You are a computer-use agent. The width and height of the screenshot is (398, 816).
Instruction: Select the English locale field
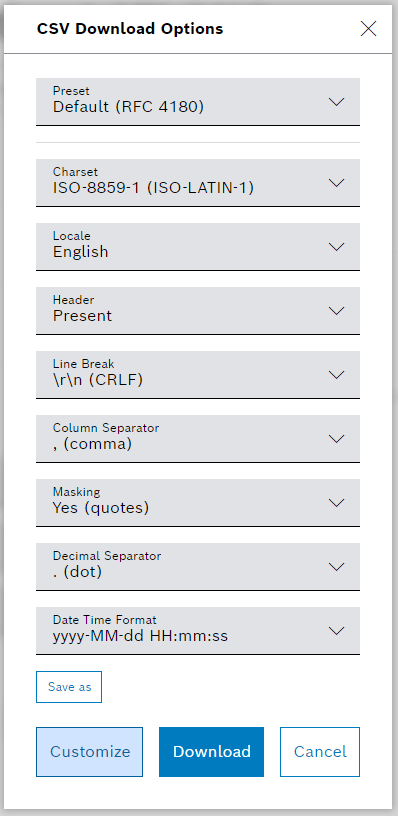click(x=198, y=247)
